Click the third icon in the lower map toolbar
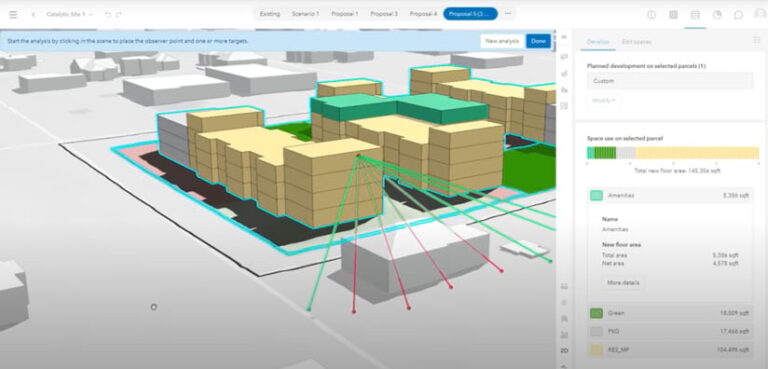The height and width of the screenshot is (369, 768). (564, 319)
